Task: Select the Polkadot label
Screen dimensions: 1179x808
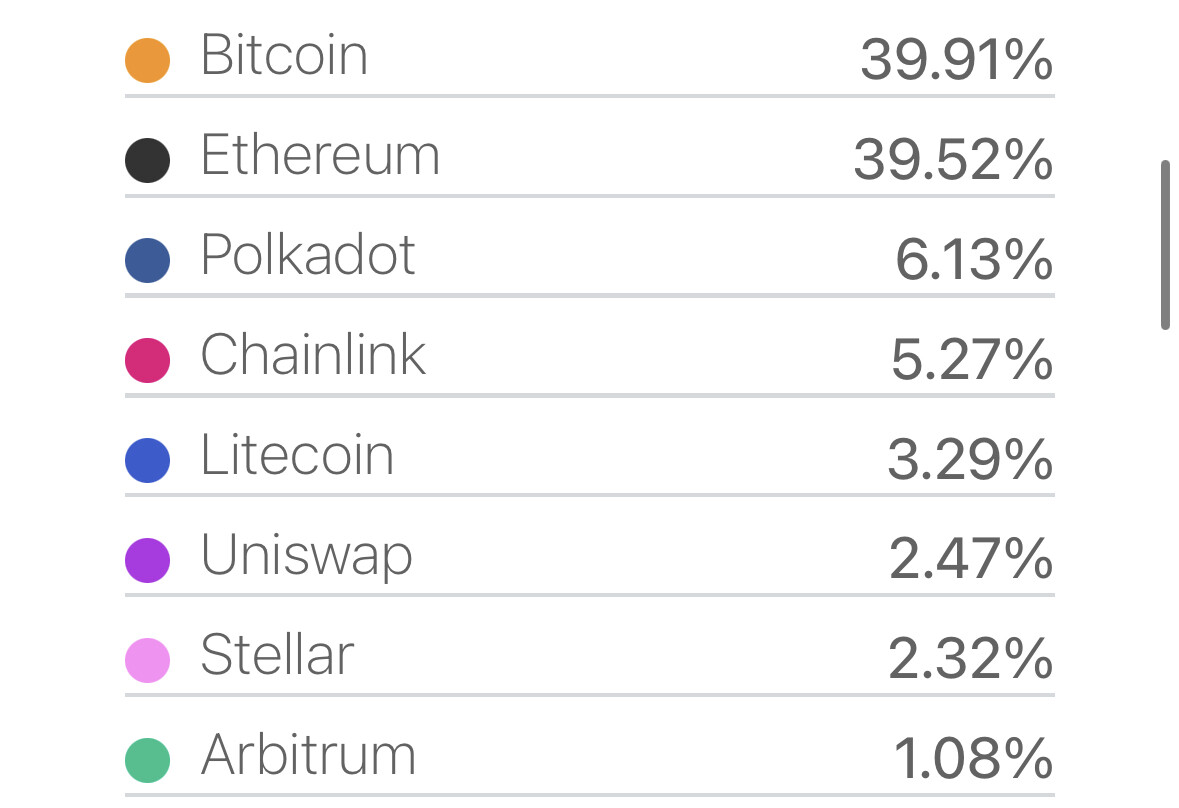Action: [308, 255]
